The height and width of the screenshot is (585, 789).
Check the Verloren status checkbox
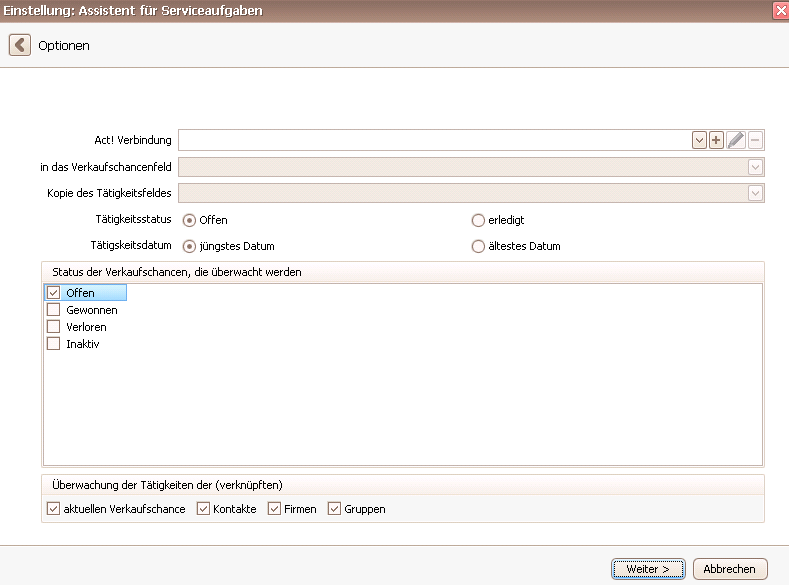tap(53, 327)
